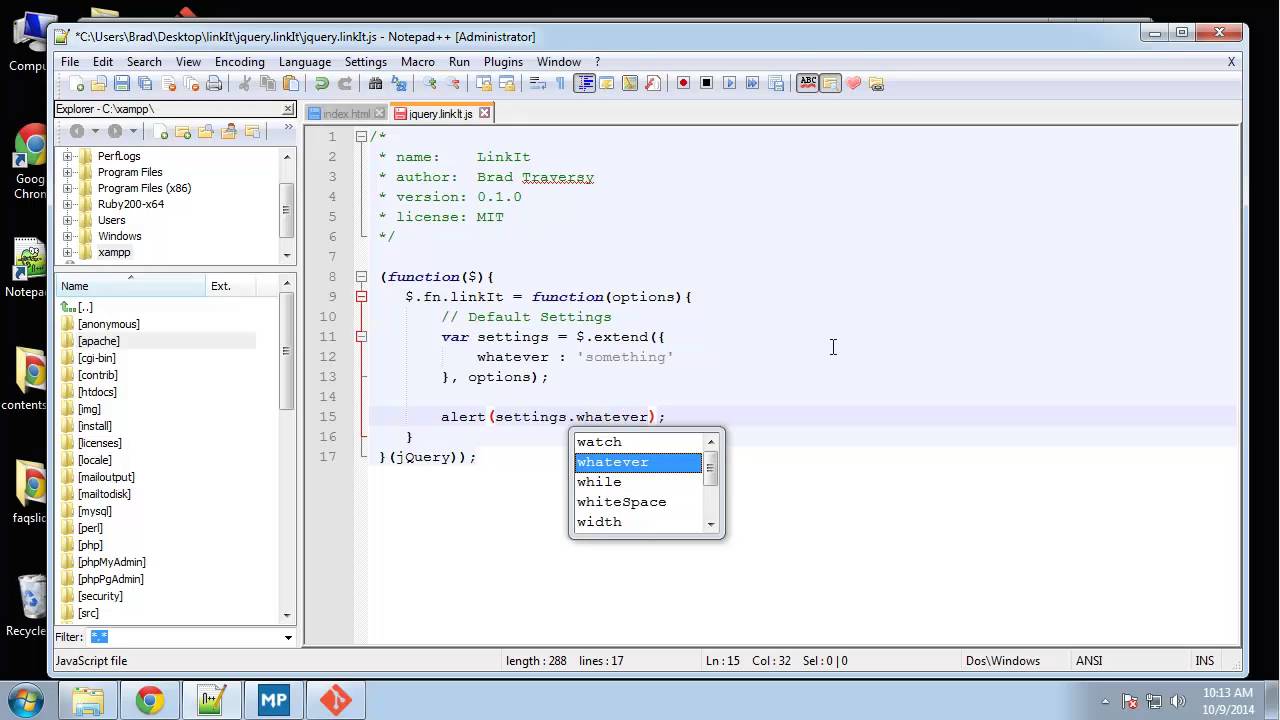Click the Windows Start button
Viewport: 1280px width, 720px height.
pyautogui.click(x=26, y=700)
